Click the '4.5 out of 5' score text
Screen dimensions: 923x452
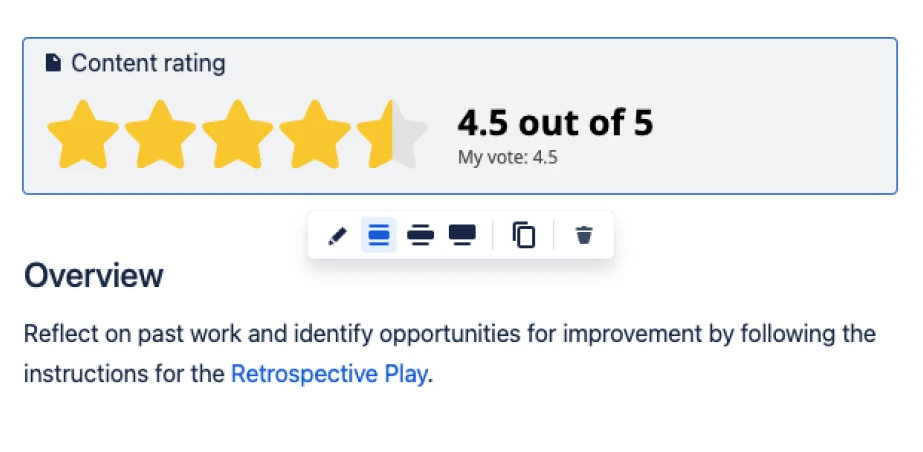(x=555, y=122)
